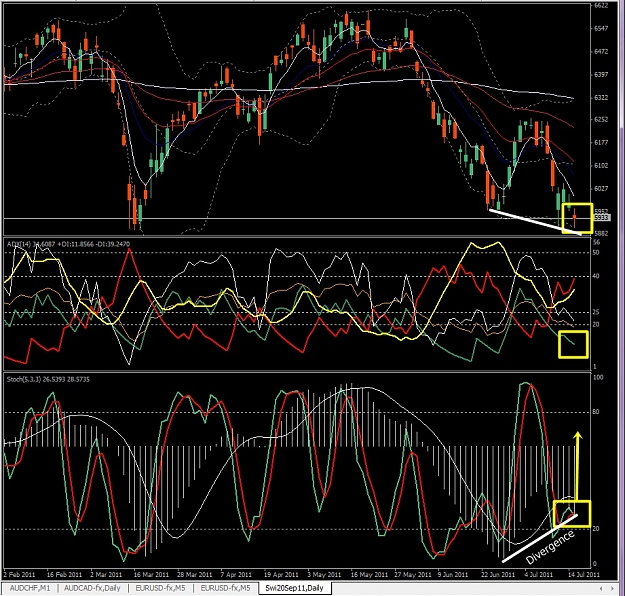Click the 2 Mar 2011 date label
Screen dimensions: 625x596
(x=106, y=574)
